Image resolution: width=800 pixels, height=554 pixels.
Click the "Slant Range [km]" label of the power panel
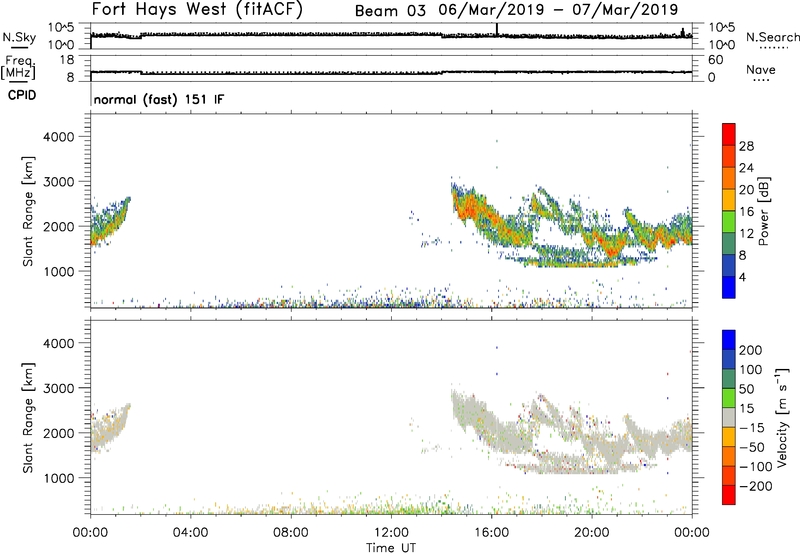tap(28, 211)
